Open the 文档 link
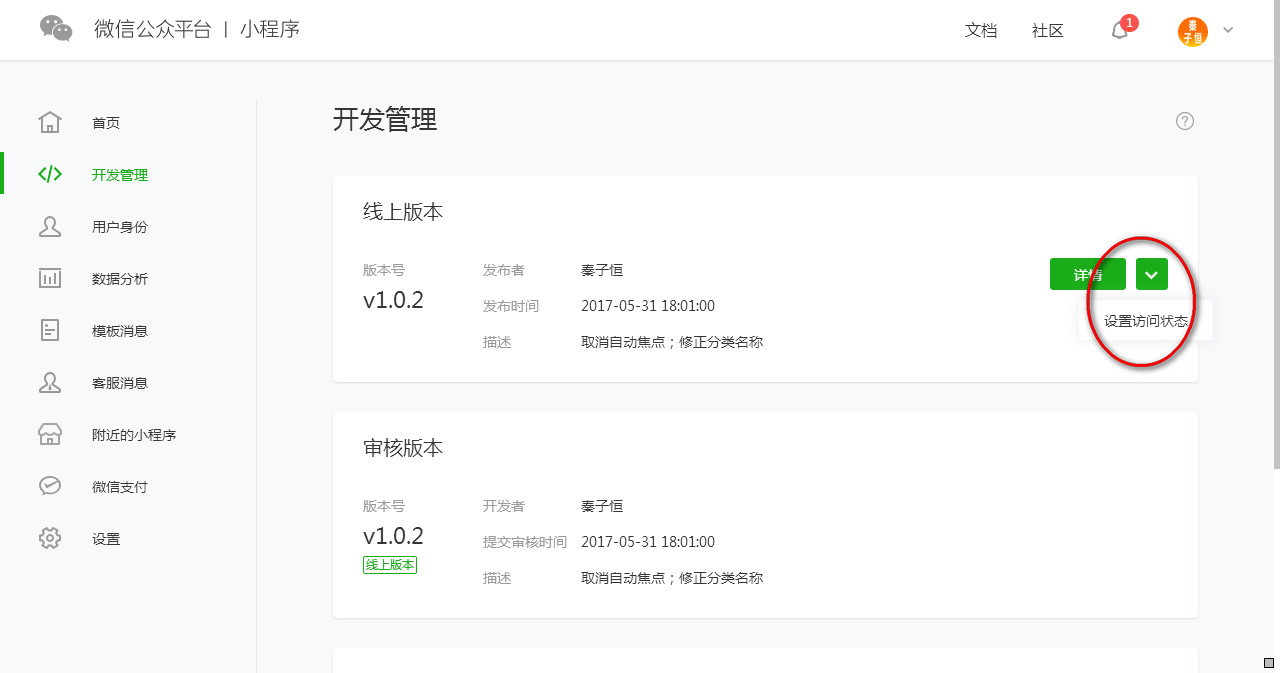The image size is (1280, 673). click(981, 31)
